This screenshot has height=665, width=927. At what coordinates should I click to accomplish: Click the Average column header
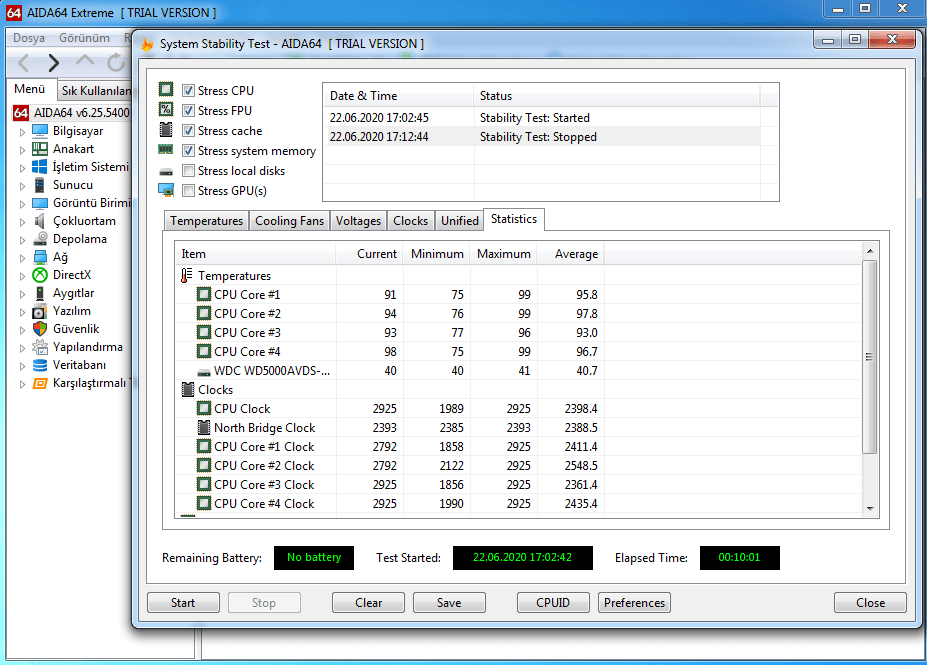click(x=571, y=254)
